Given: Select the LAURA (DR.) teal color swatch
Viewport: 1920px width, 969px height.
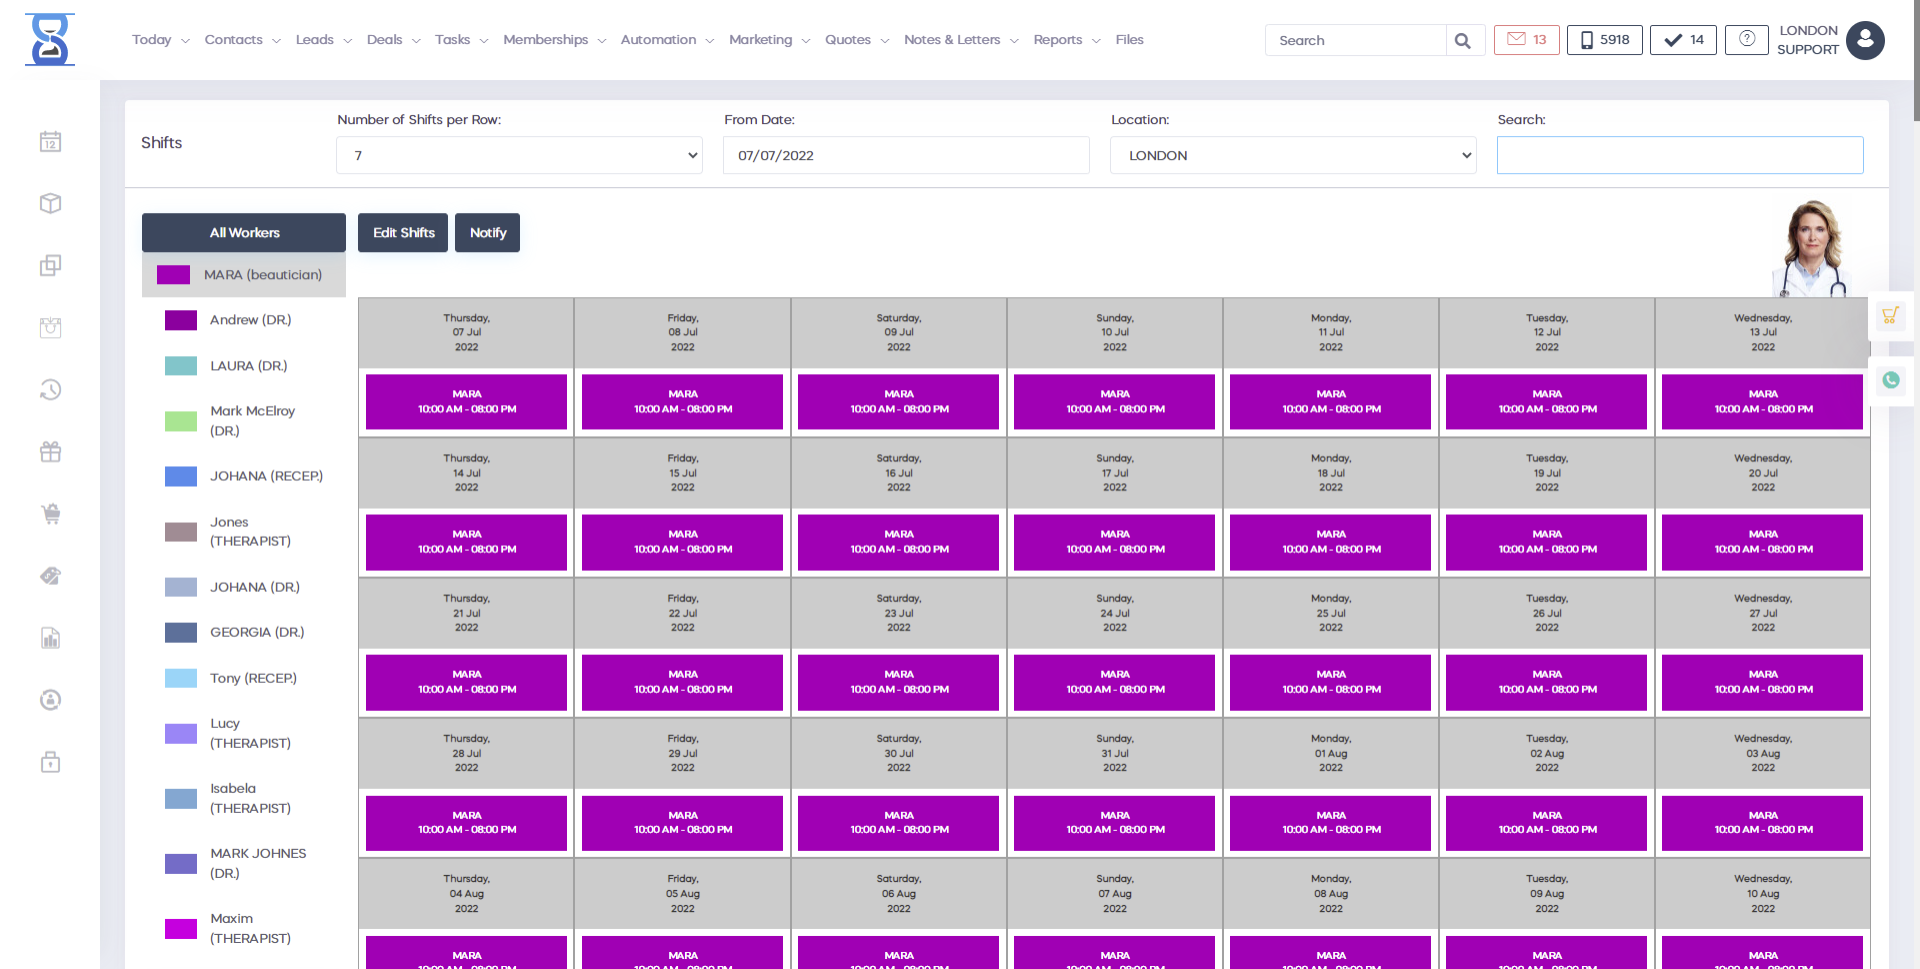Looking at the screenshot, I should click(181, 366).
